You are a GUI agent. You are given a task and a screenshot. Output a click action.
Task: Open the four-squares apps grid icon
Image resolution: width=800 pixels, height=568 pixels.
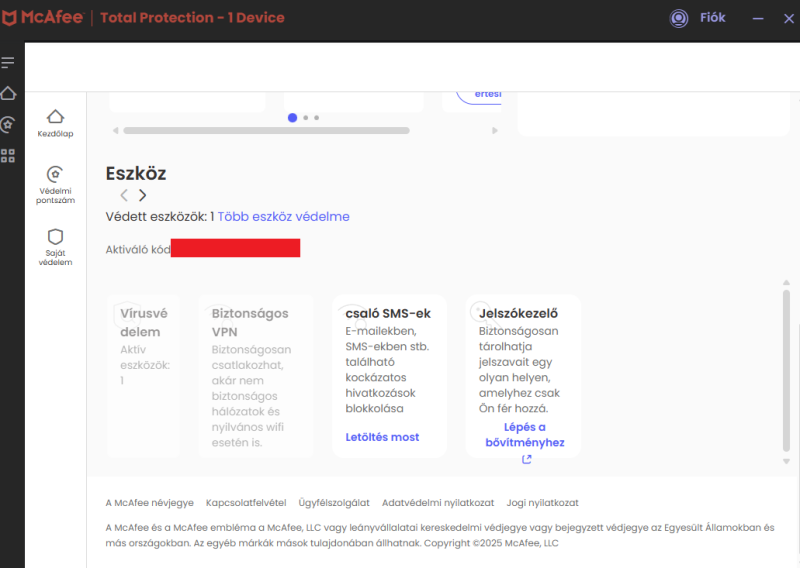(8, 156)
